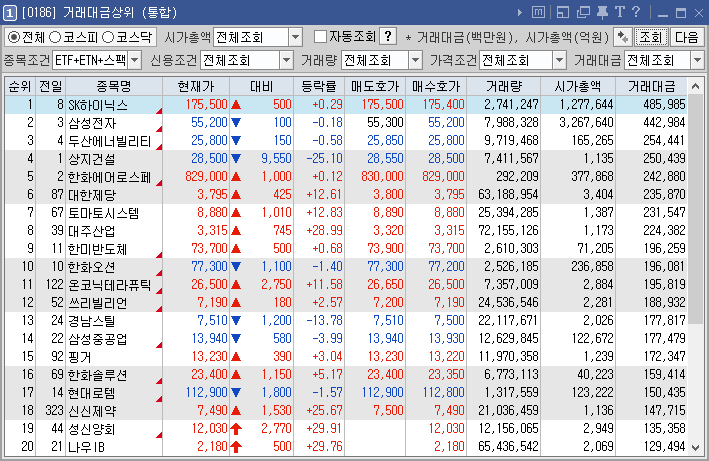Select the 전체 radio button
The image size is (709, 461).
tap(14, 37)
